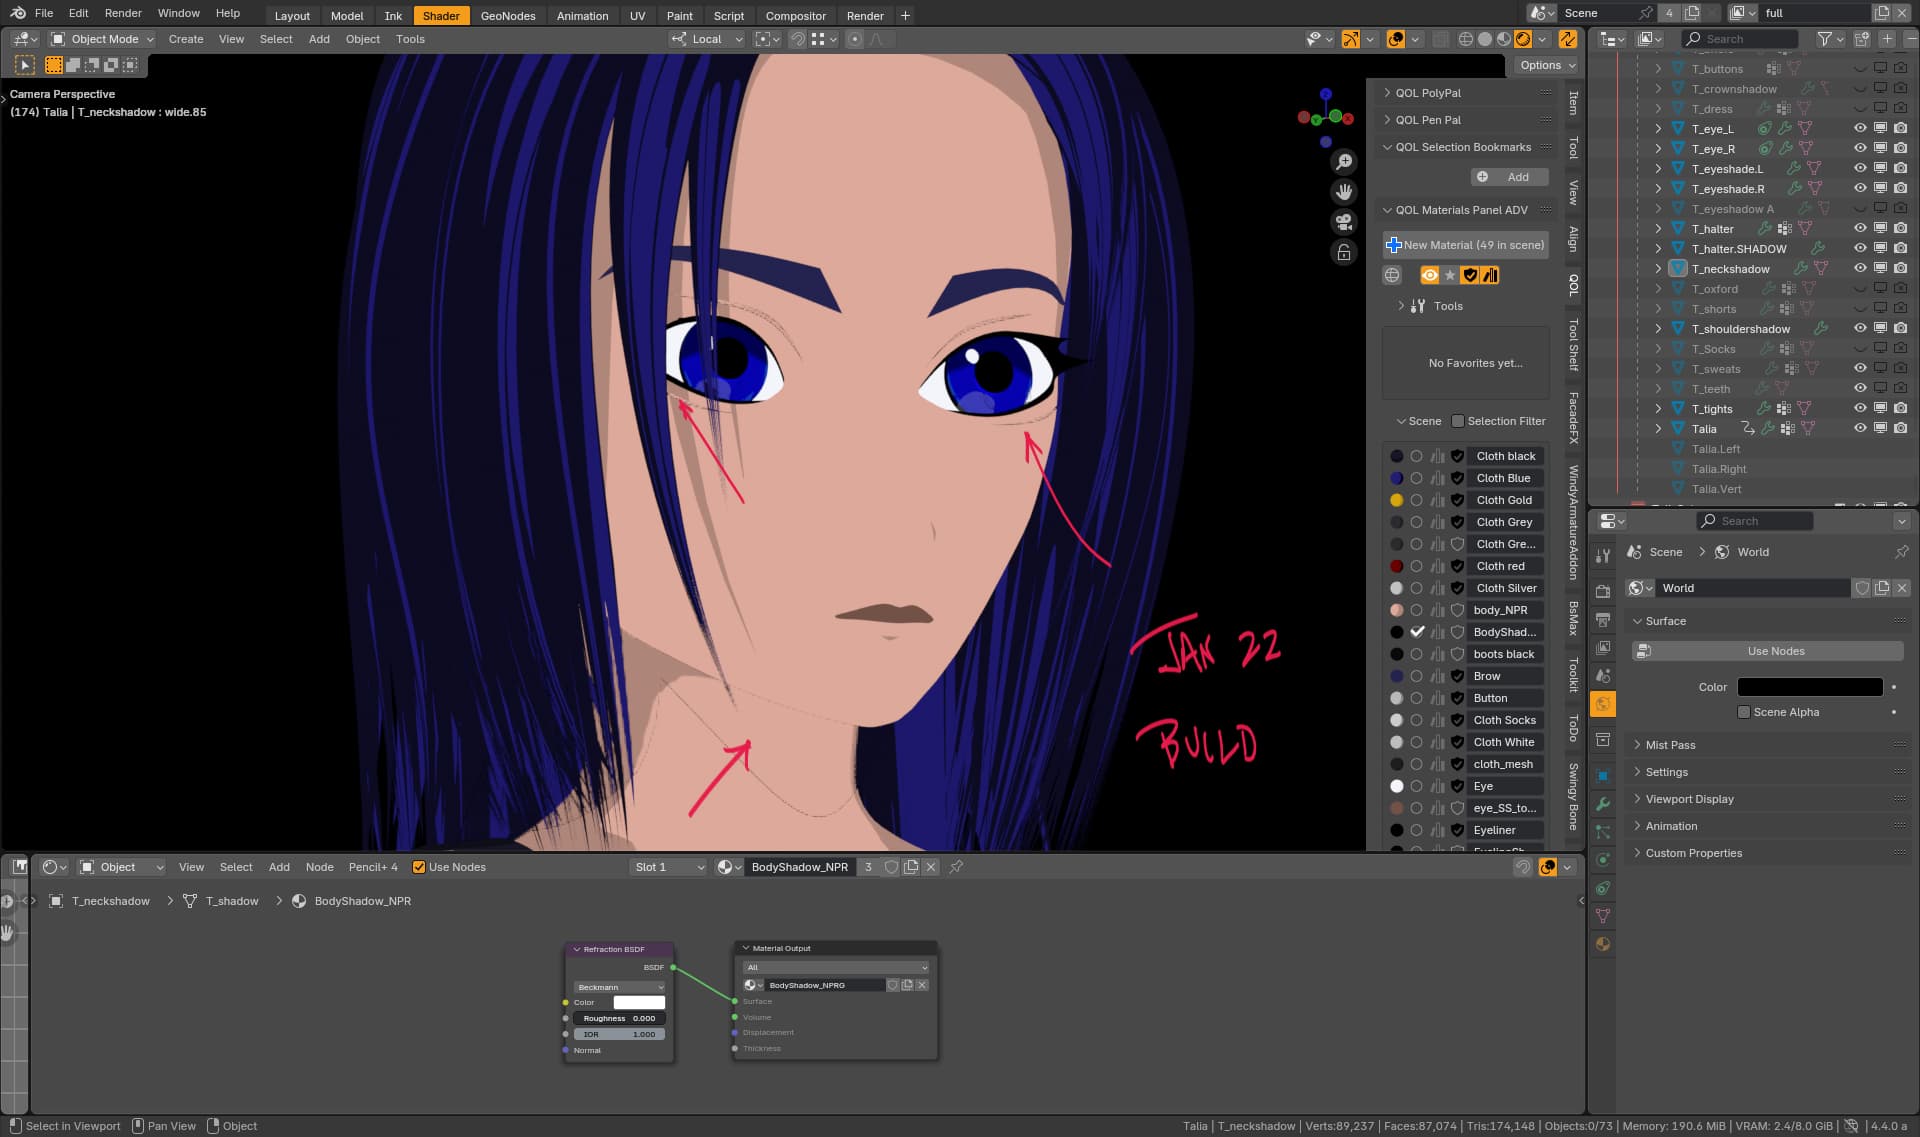Switch to solid viewport shading
Viewport: 1920px width, 1137px height.
tap(1485, 39)
